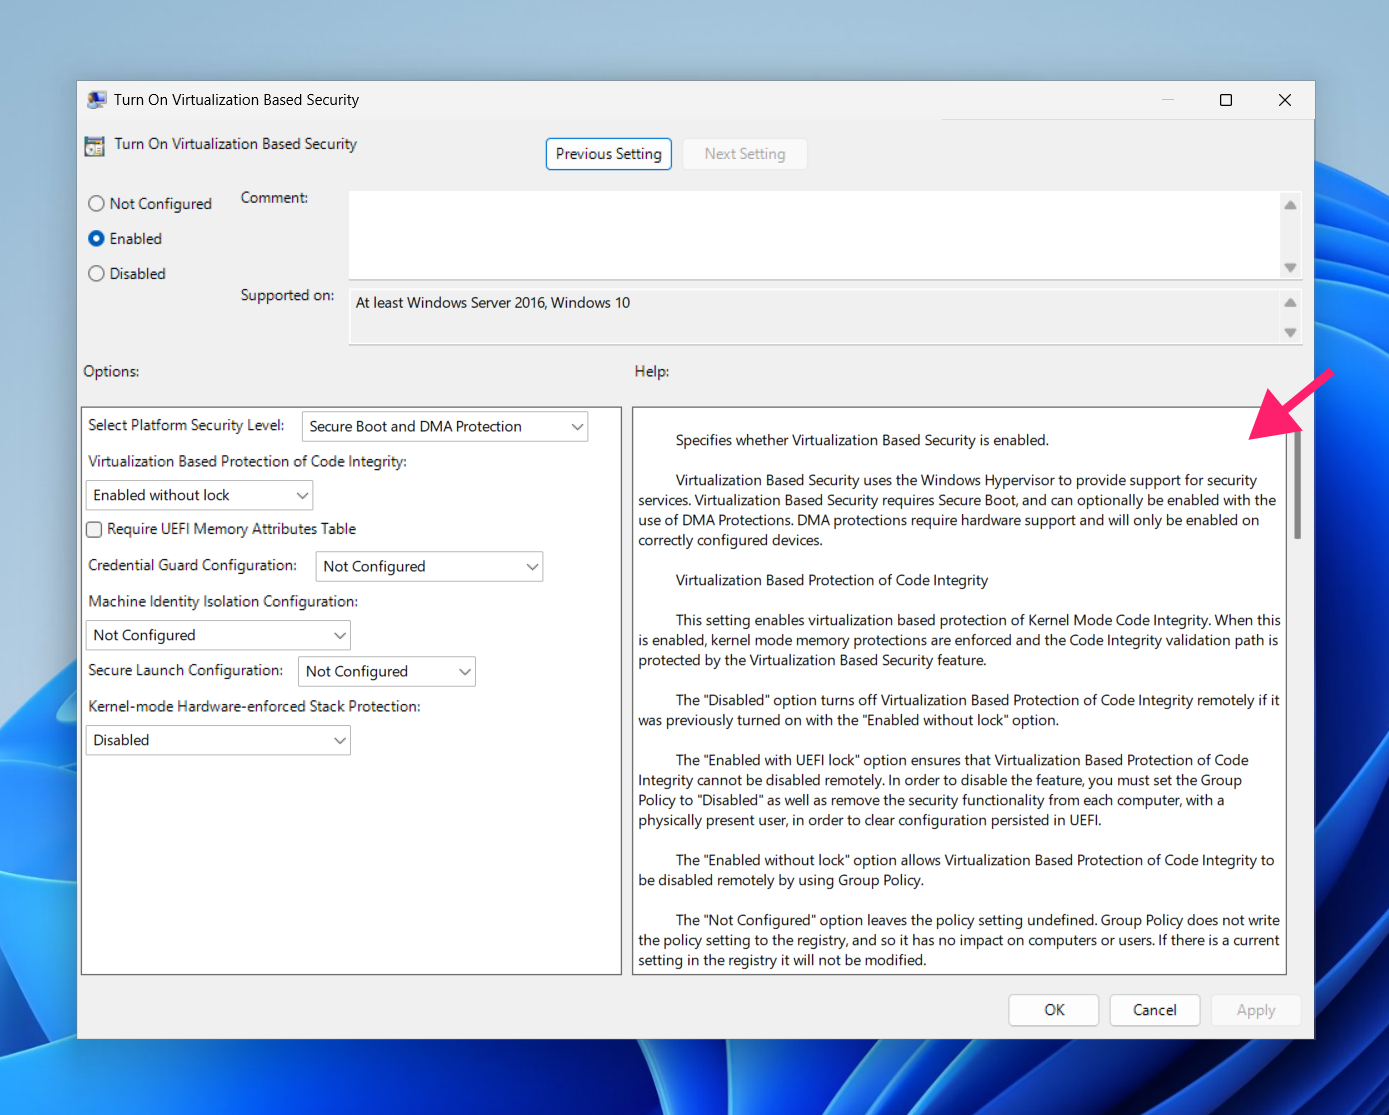Maximize the policy window
Viewport: 1389px width, 1115px height.
1226,100
